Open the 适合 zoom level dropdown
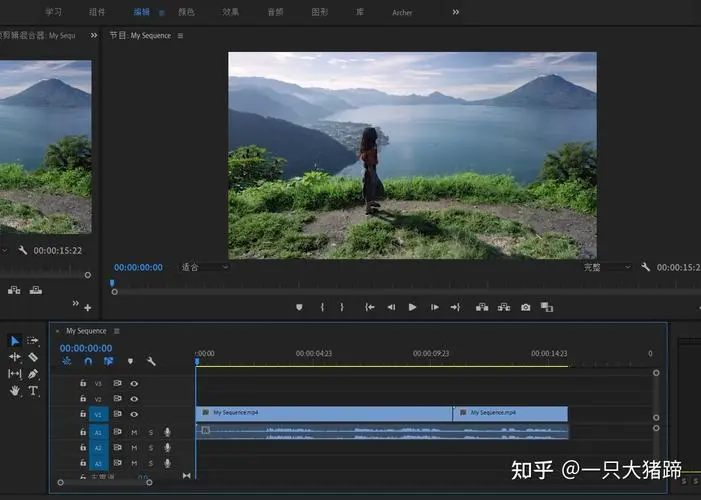The height and width of the screenshot is (500, 701). 204,267
